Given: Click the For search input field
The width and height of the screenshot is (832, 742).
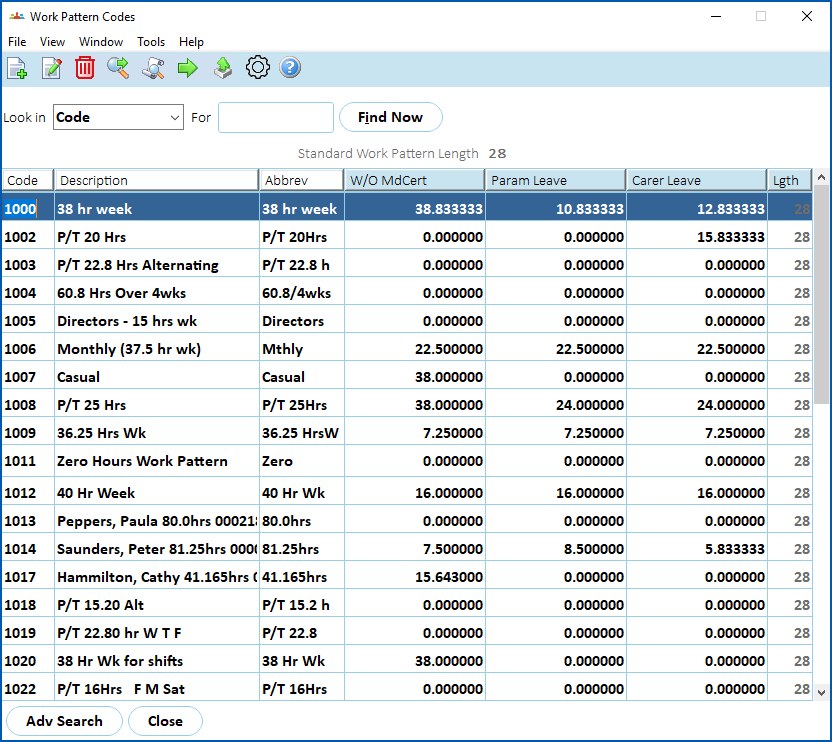Looking at the screenshot, I should pos(275,117).
